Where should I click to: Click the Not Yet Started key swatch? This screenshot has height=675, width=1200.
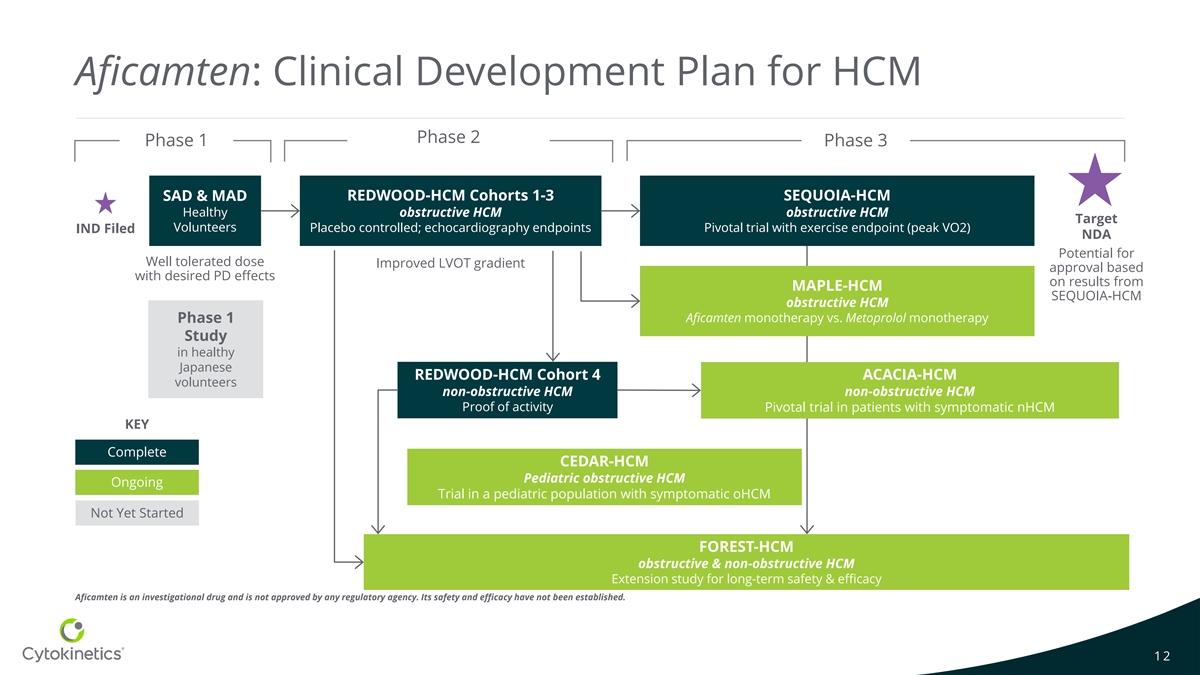137,513
